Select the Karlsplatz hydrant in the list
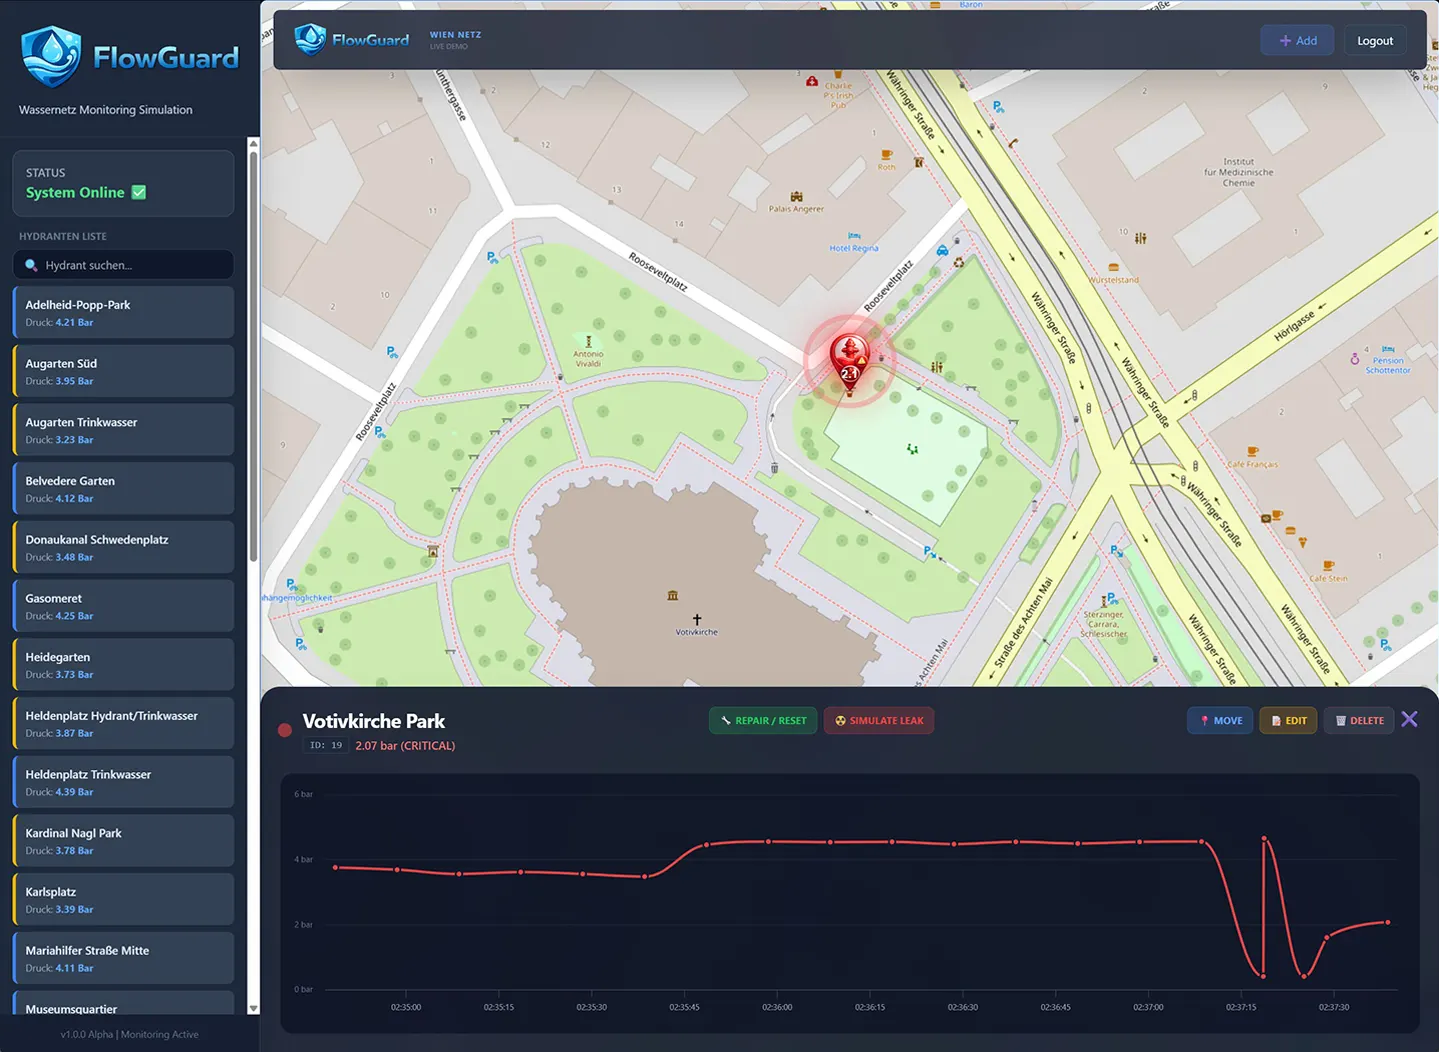This screenshot has width=1439, height=1052. click(122, 899)
